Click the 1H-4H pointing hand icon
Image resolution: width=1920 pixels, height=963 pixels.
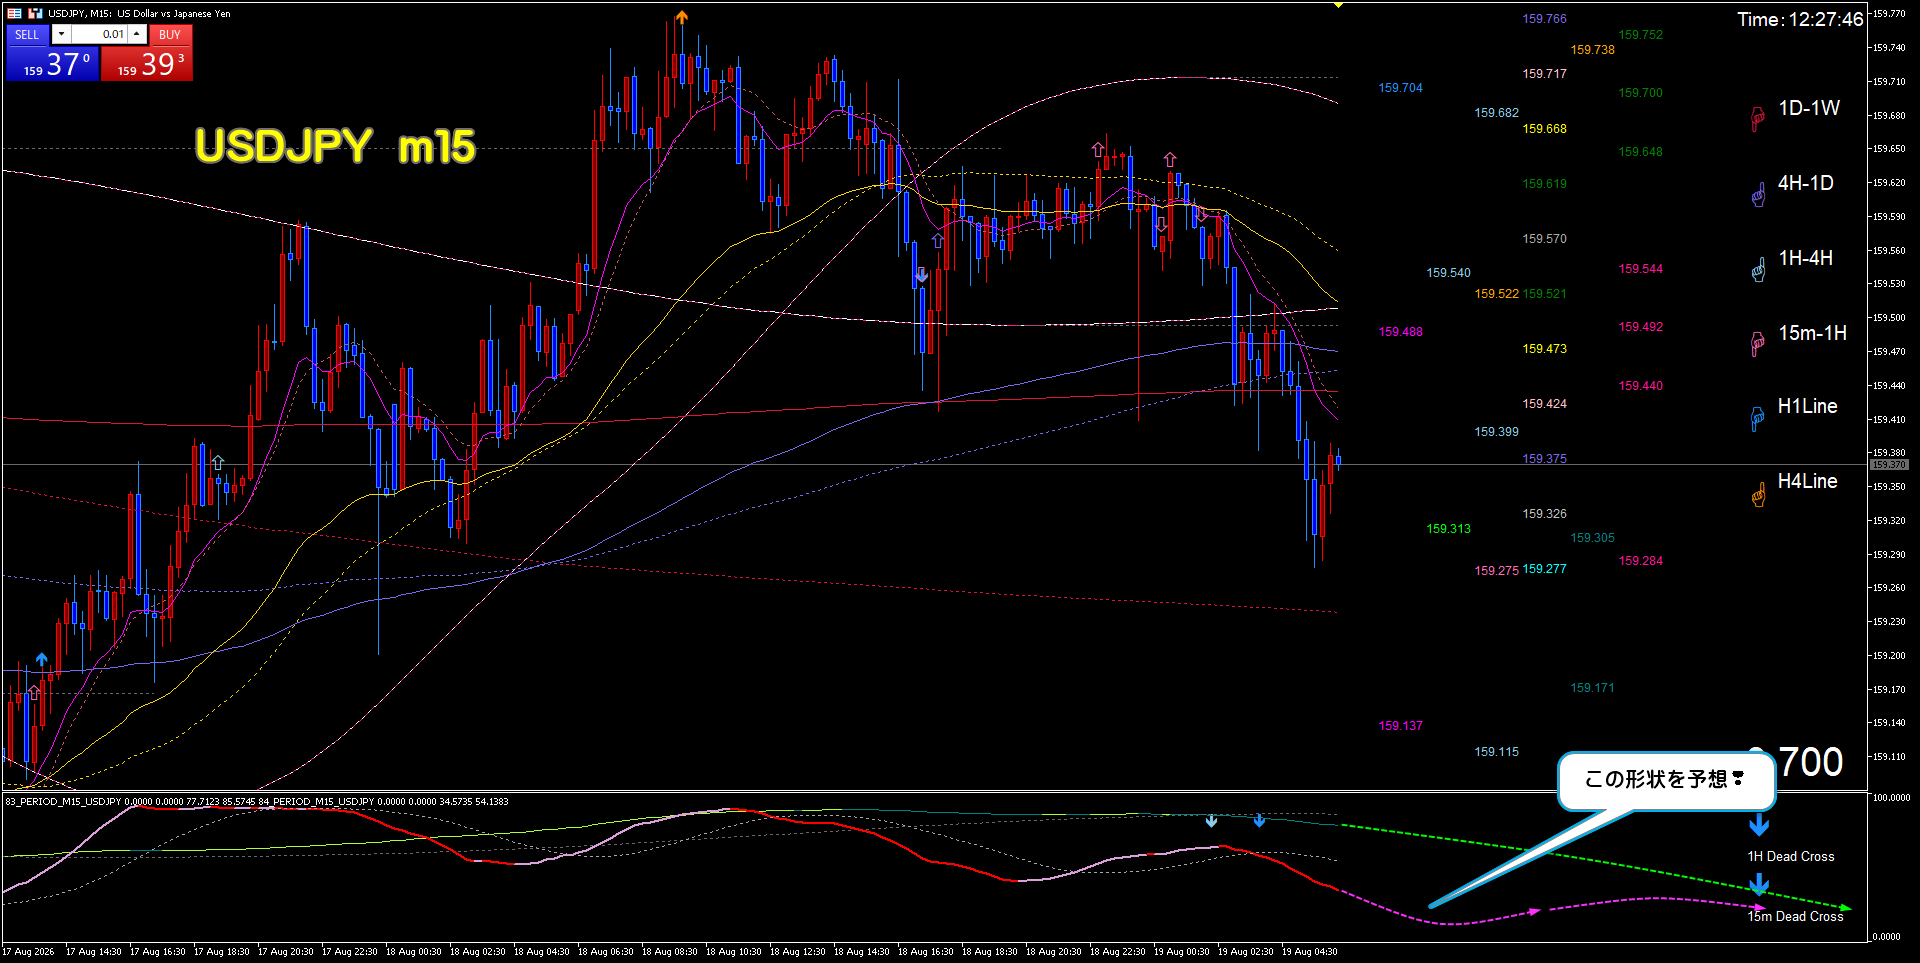tap(1758, 269)
